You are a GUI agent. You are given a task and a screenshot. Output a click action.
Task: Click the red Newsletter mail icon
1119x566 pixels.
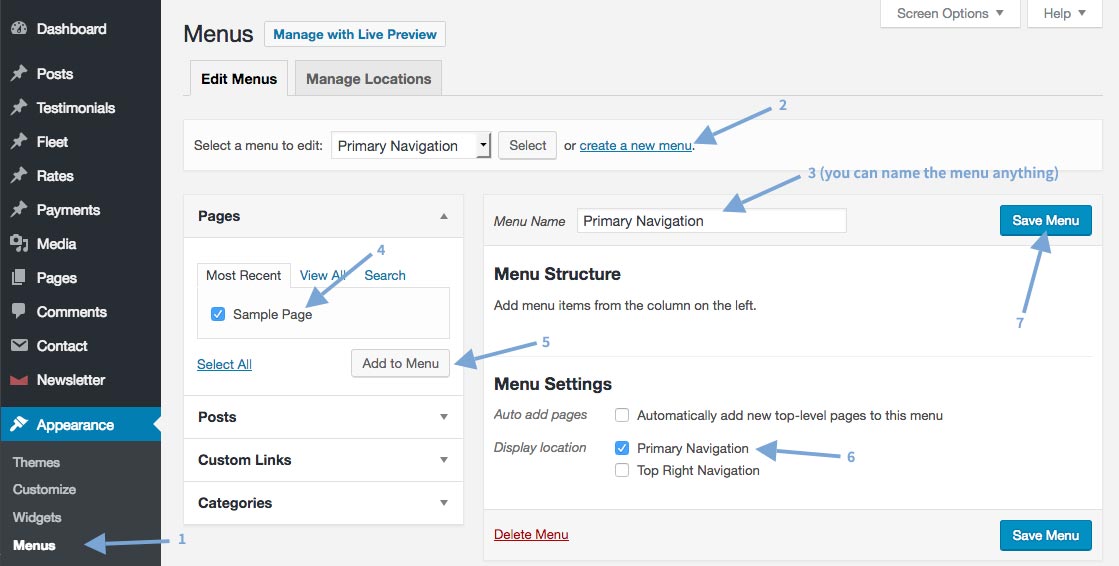coord(19,380)
